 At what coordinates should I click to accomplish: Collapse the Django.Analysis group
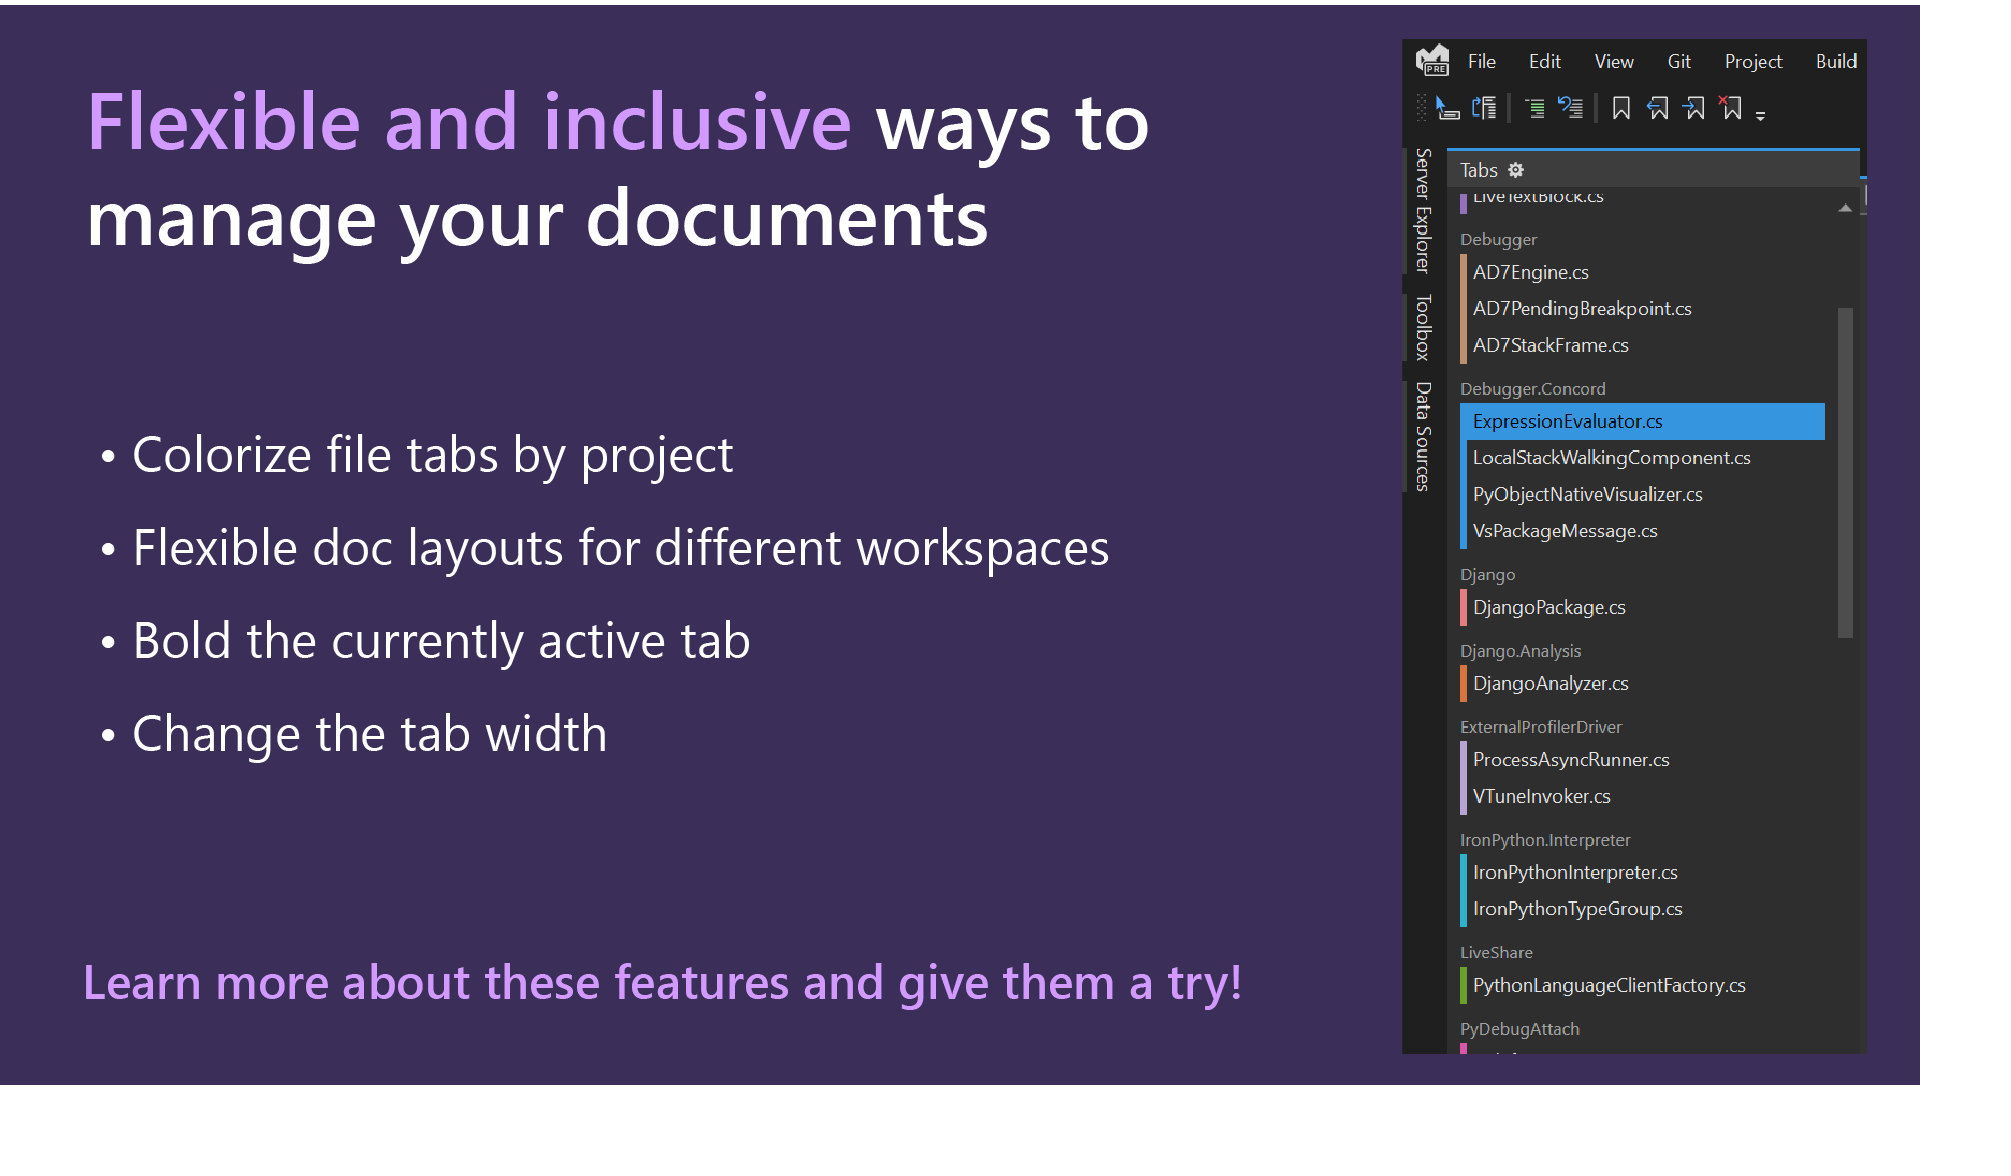coord(1520,651)
